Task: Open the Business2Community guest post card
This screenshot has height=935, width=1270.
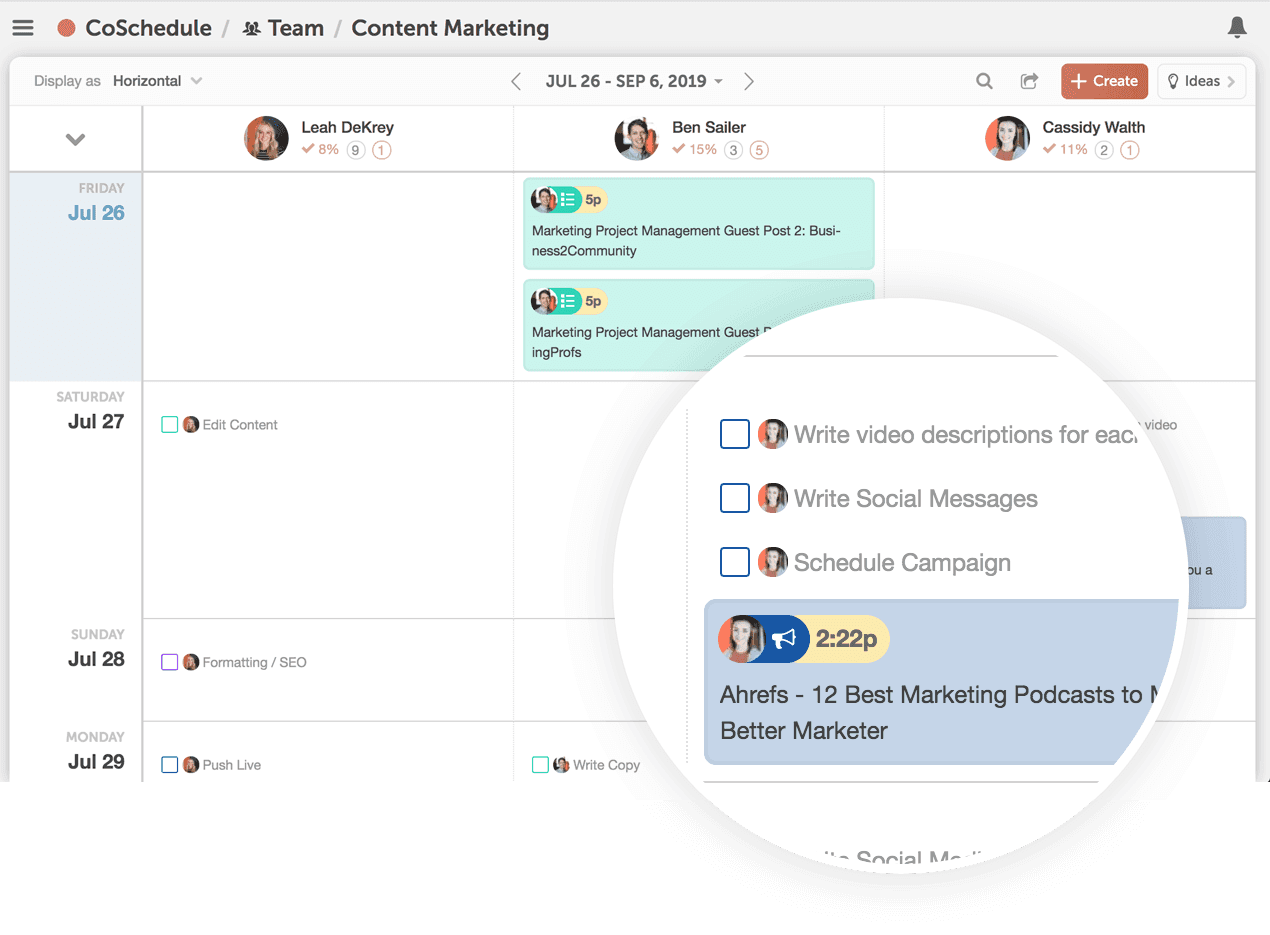Action: pos(699,224)
